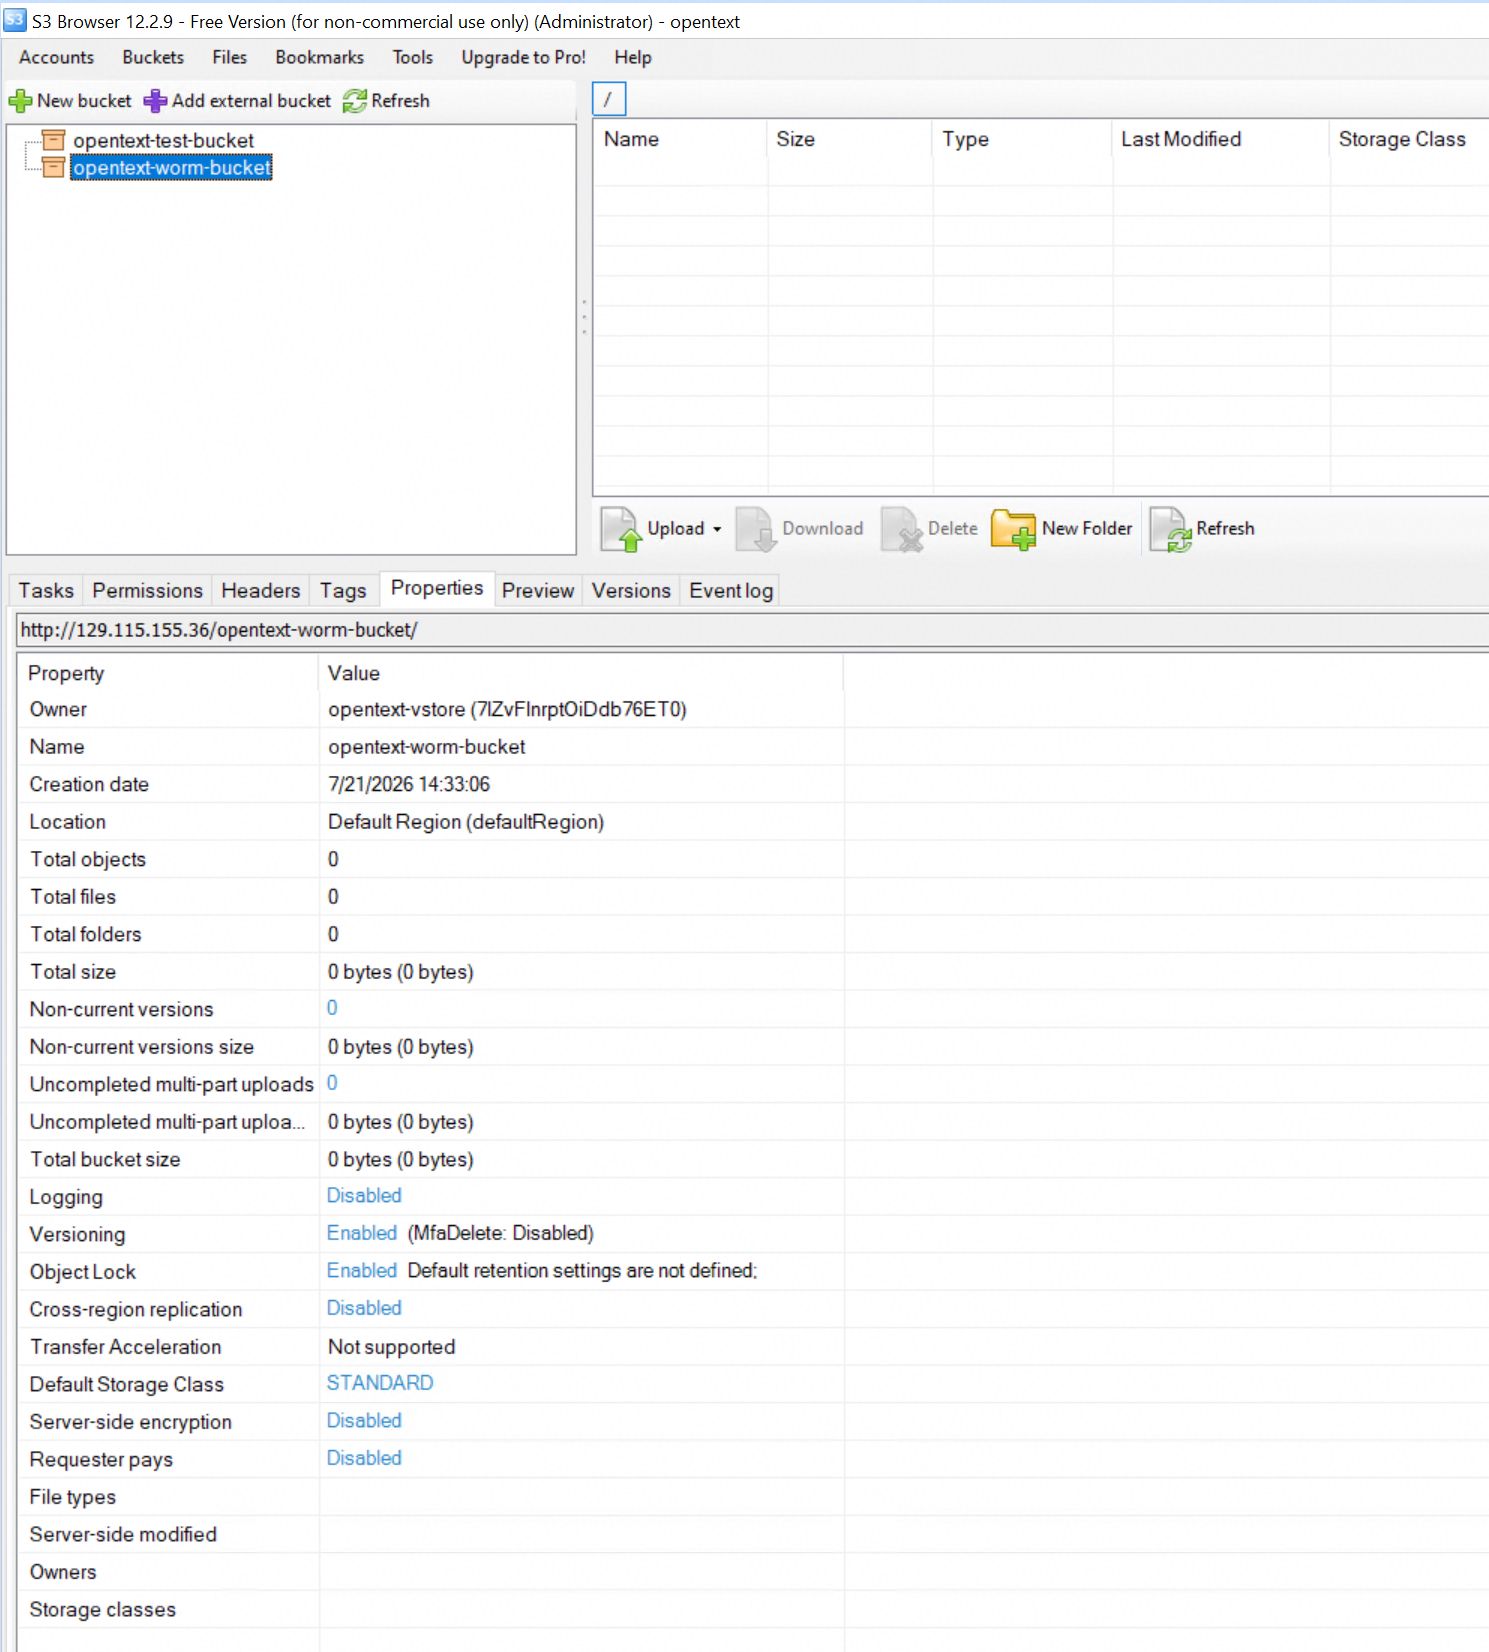Click the Add external bucket icon
The height and width of the screenshot is (1652, 1489).
coord(155,101)
